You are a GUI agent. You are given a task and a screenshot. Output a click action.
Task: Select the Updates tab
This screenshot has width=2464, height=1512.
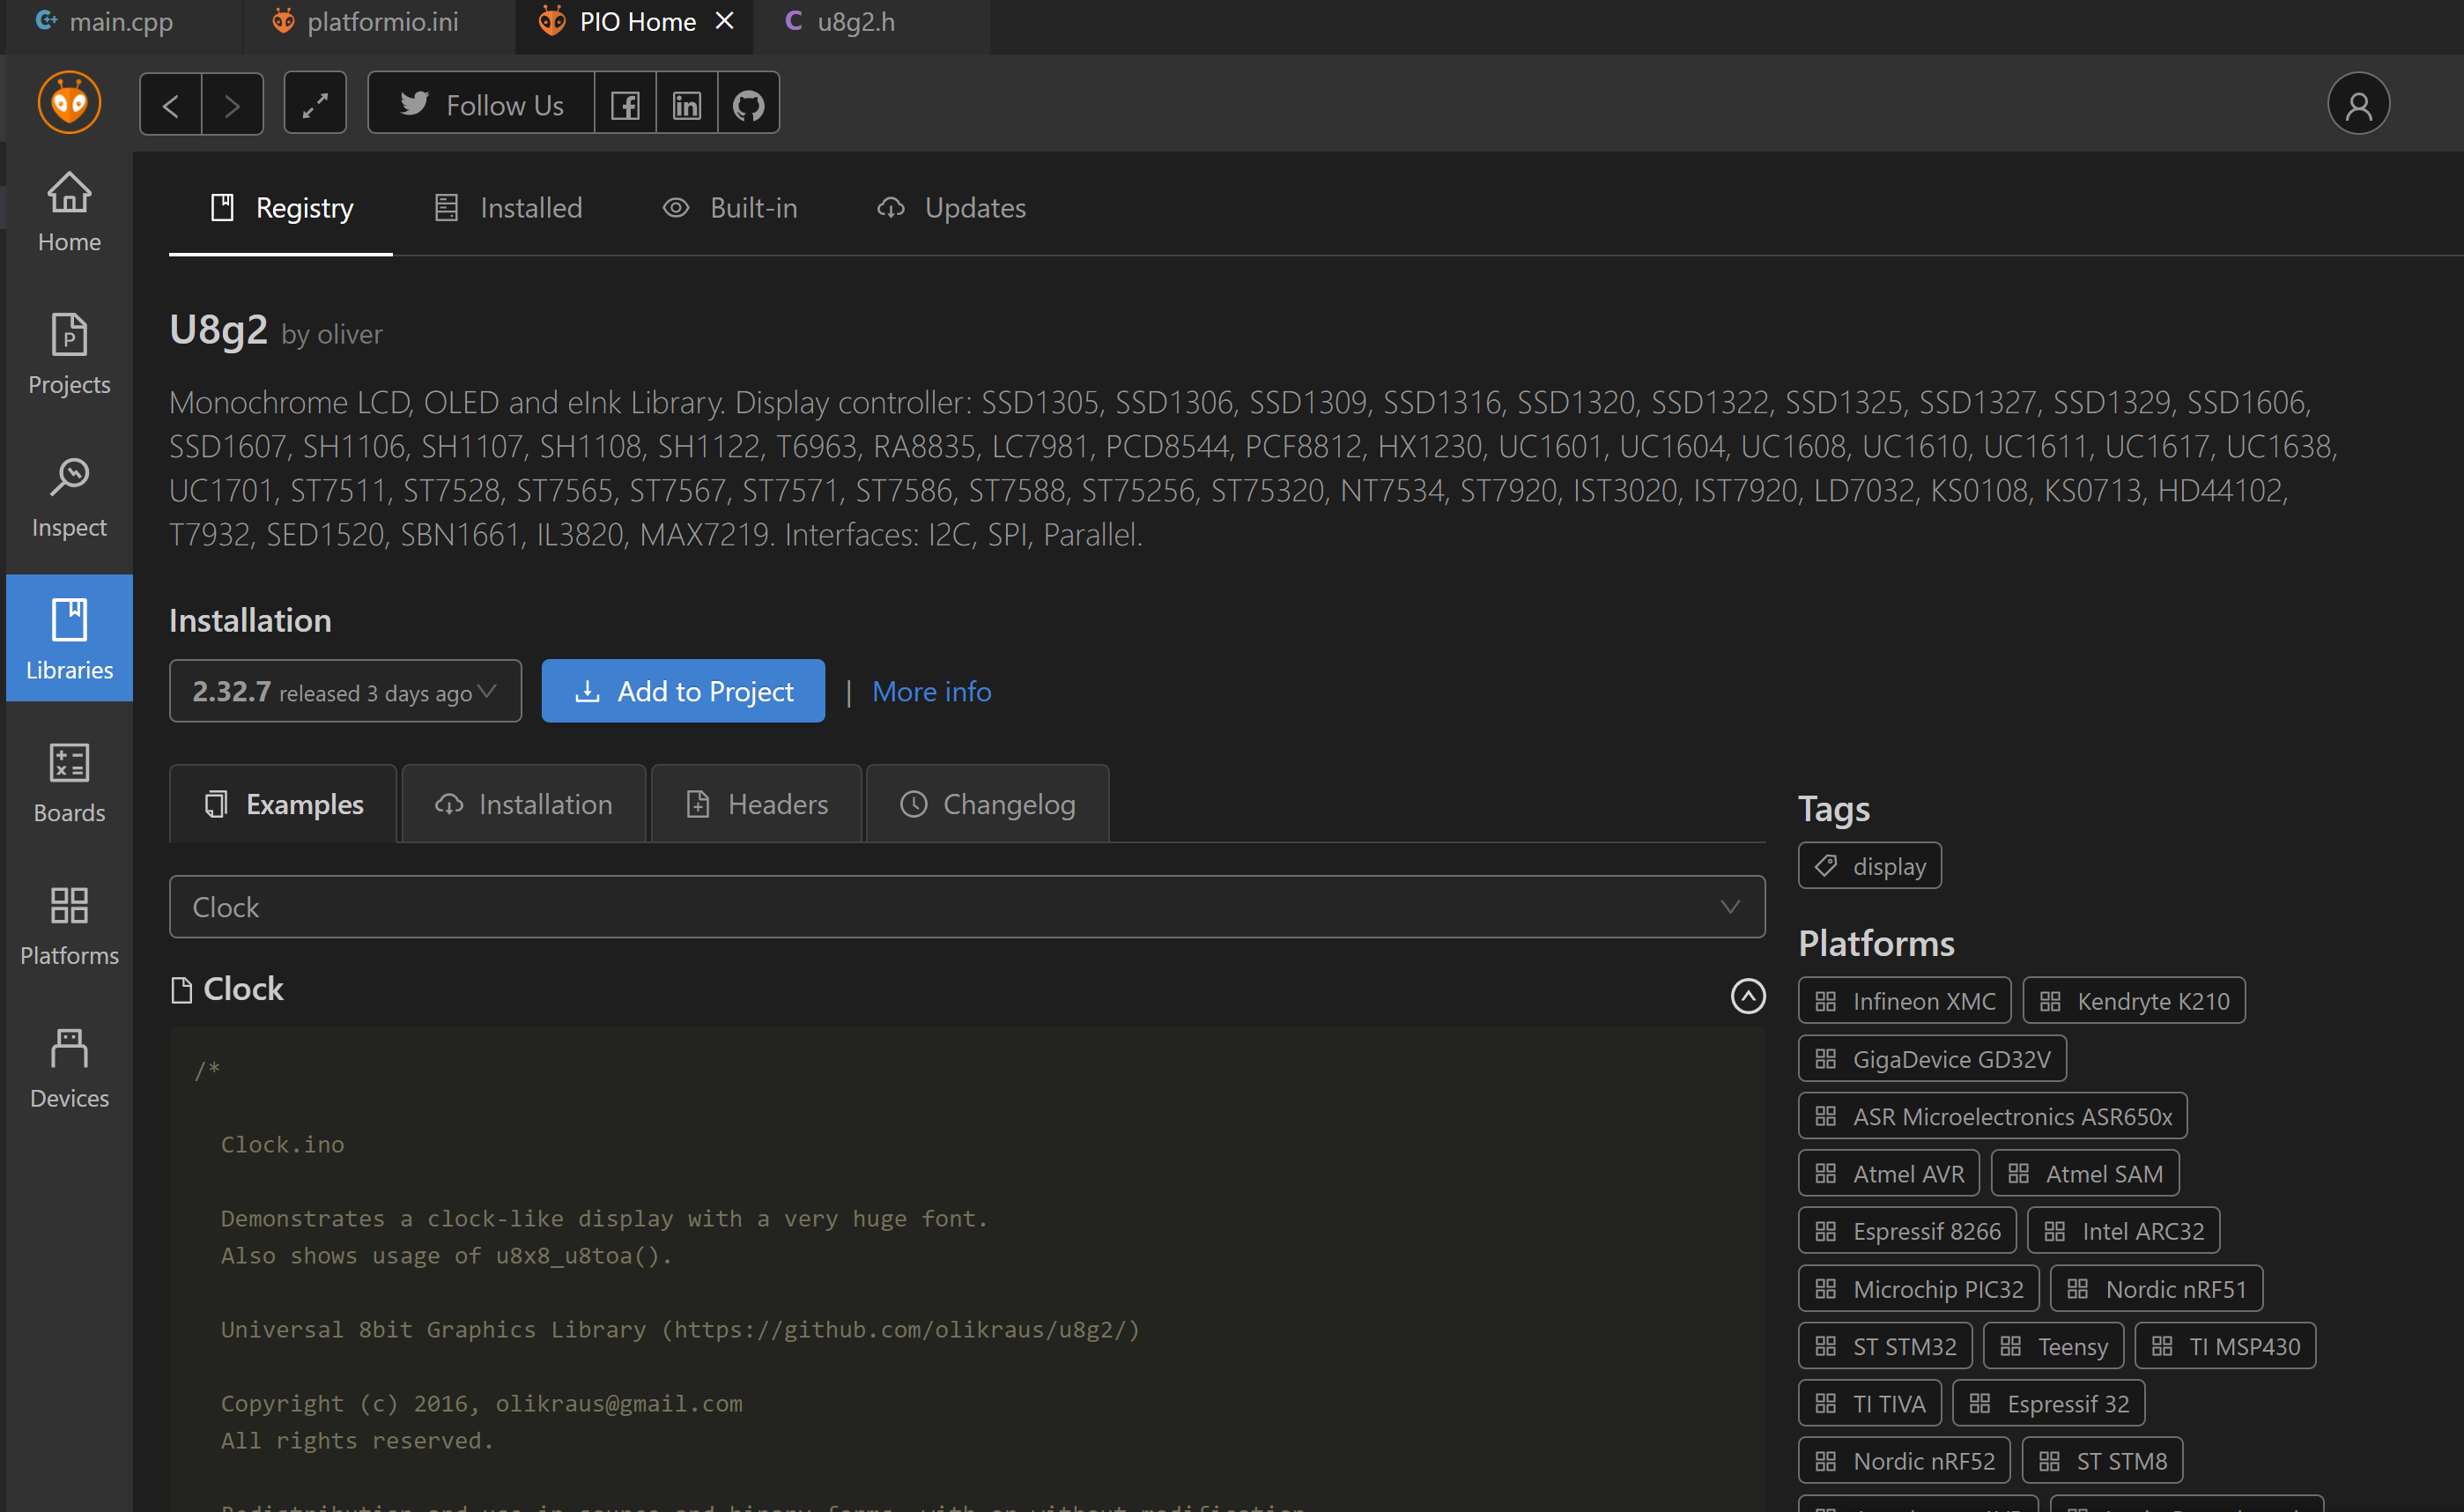click(951, 208)
